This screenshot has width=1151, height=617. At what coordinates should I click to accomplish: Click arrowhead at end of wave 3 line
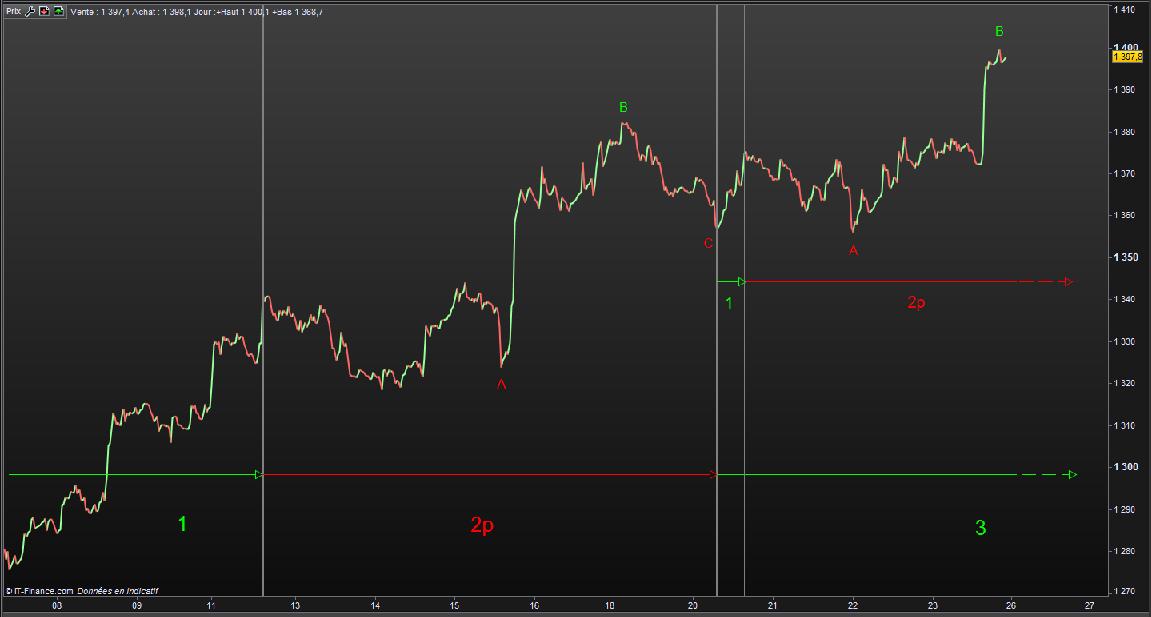point(1070,474)
